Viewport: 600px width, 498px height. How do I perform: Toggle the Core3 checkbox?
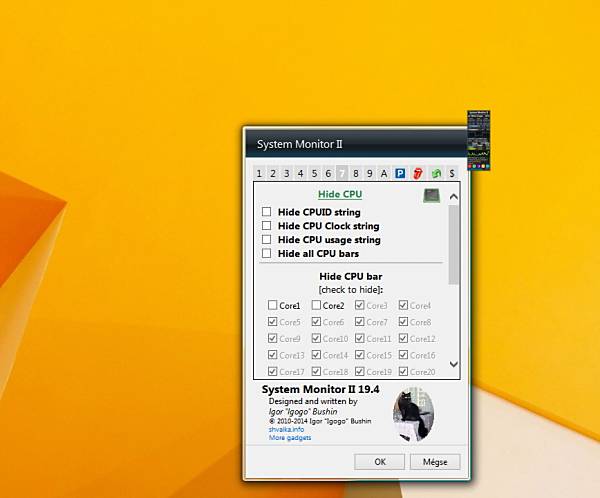(x=360, y=305)
